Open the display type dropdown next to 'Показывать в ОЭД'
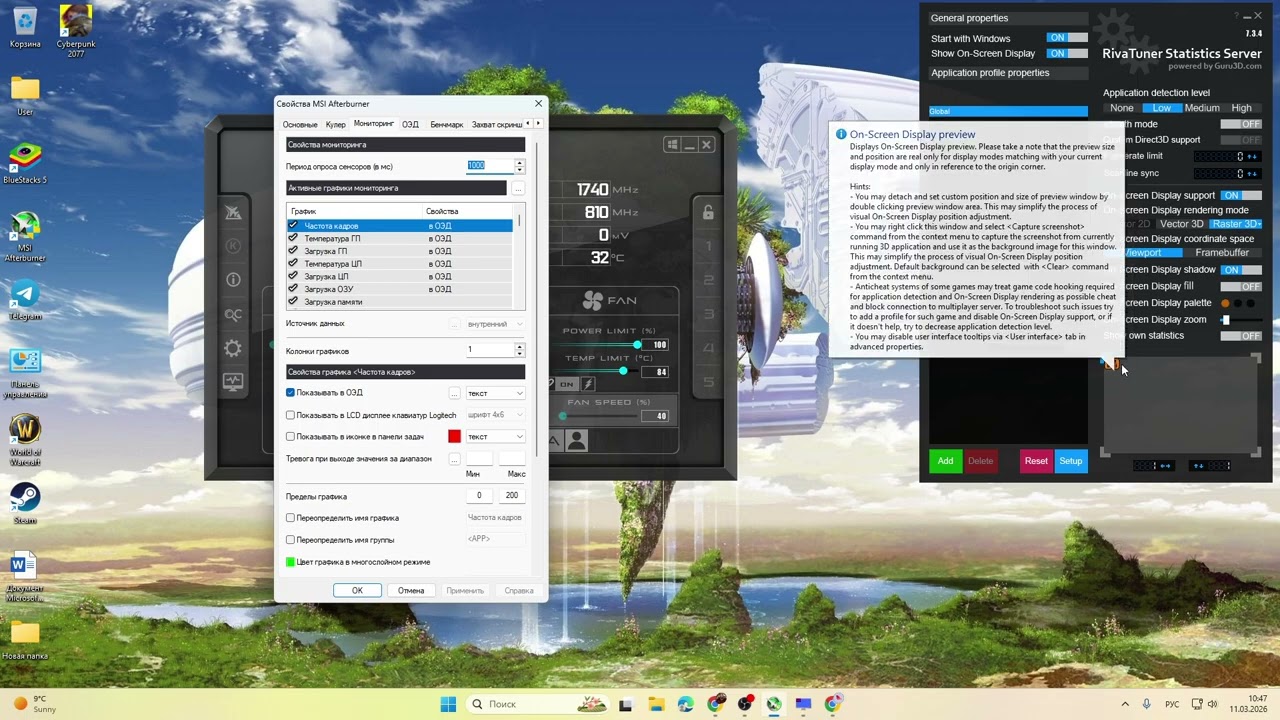1280x720 pixels. coord(495,393)
